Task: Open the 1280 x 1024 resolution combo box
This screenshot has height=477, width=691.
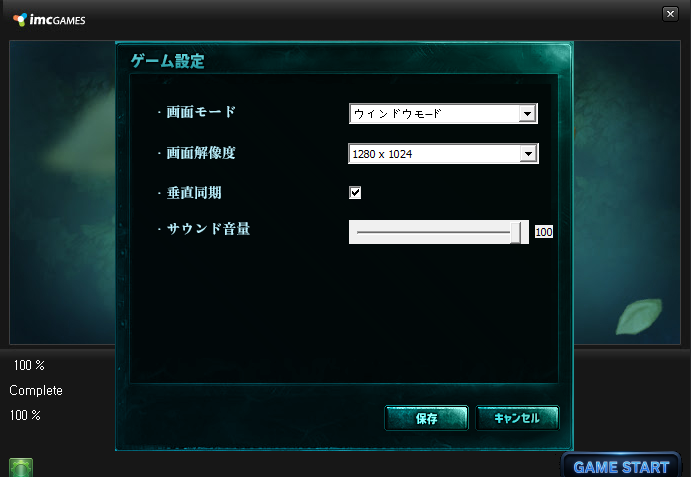Action: tap(443, 153)
